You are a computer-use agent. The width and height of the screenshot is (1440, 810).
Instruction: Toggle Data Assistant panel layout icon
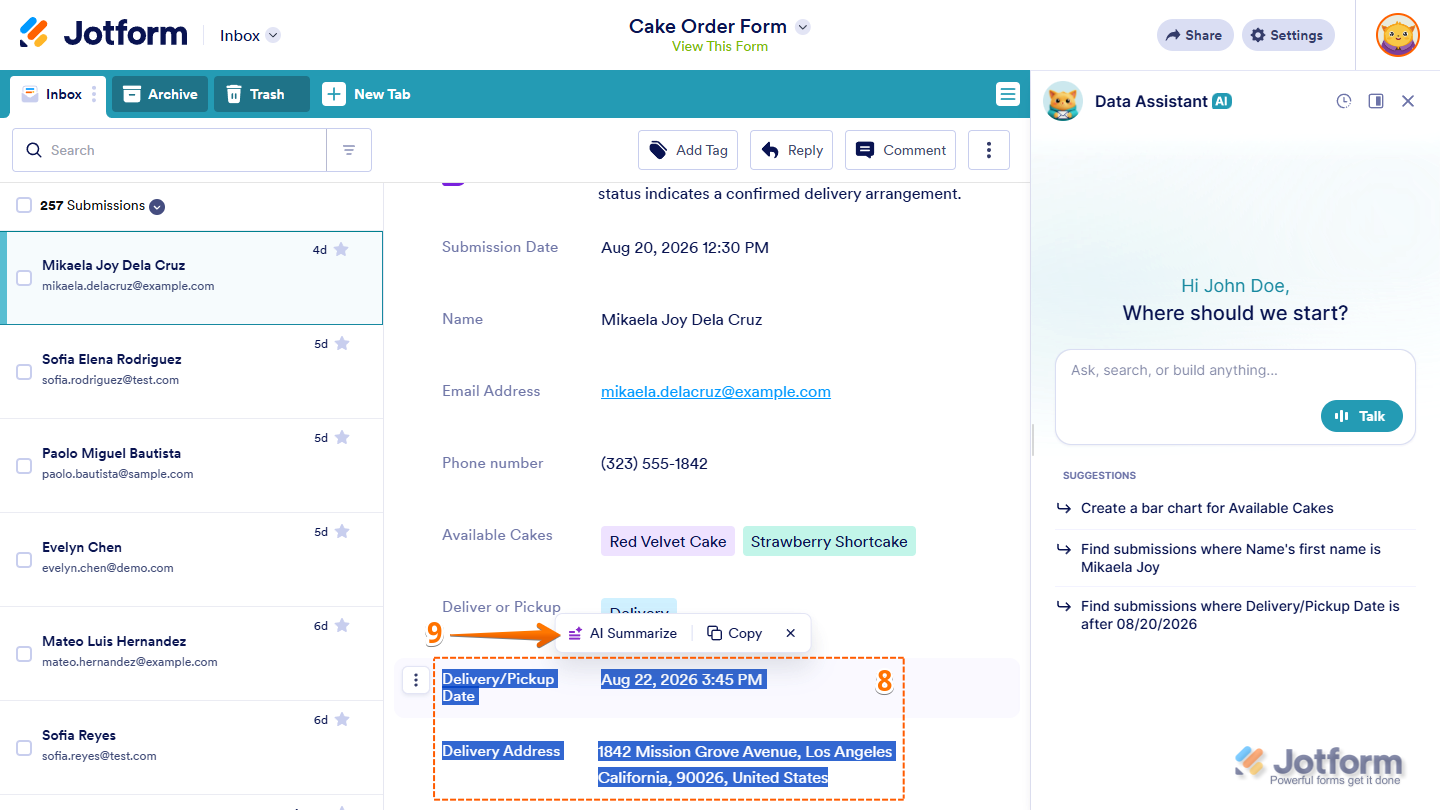[x=1376, y=101]
